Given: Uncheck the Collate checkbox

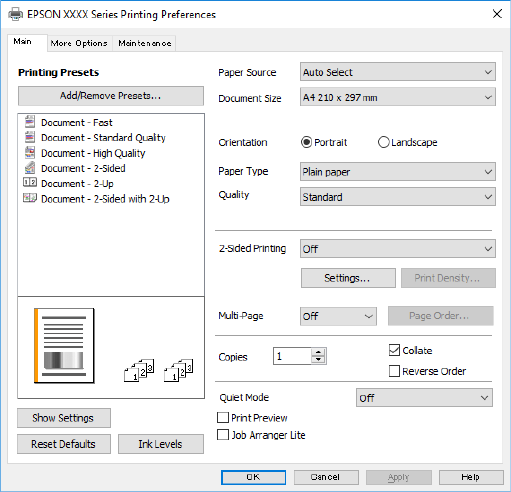Looking at the screenshot, I should (394, 350).
